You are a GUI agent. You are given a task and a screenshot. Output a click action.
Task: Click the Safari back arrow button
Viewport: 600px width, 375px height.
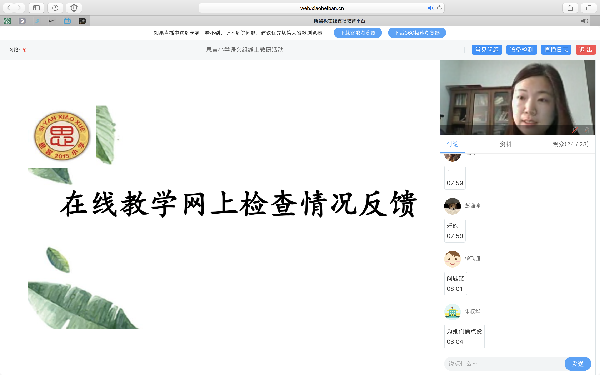[9, 8]
